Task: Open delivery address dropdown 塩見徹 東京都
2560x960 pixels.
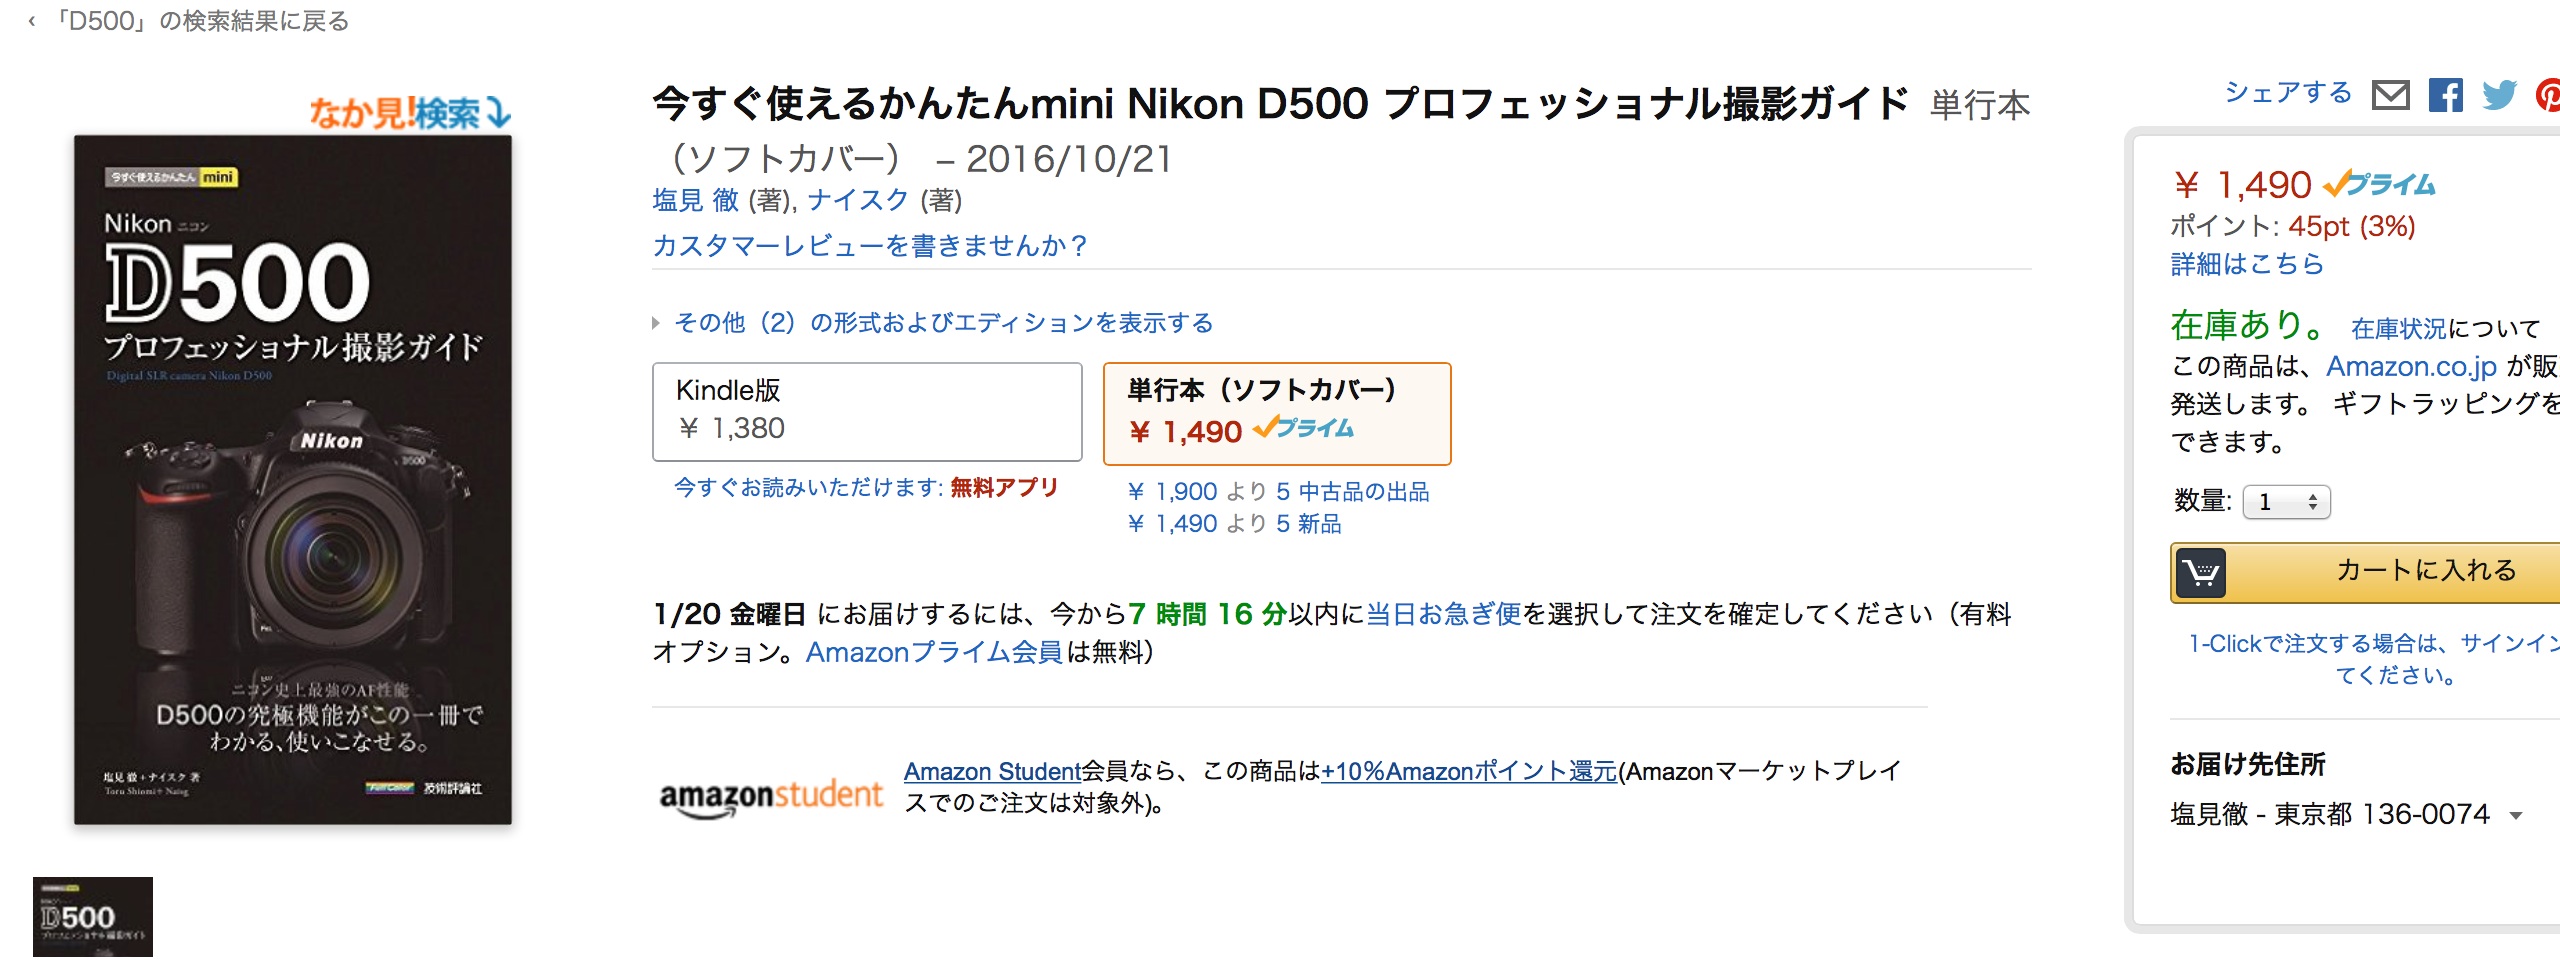Action: click(x=2346, y=814)
